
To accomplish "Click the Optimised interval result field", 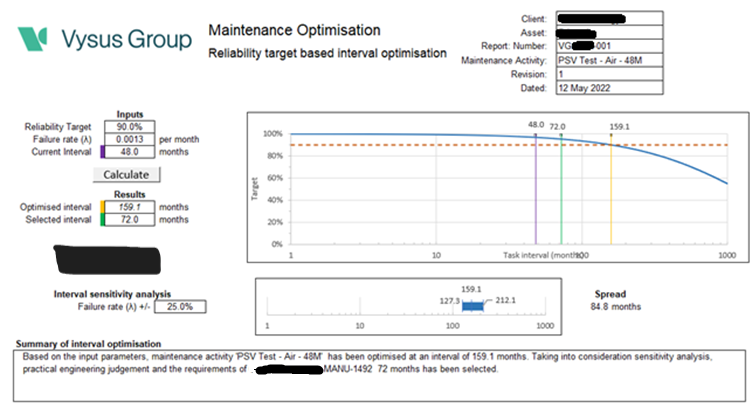I will coord(129,207).
